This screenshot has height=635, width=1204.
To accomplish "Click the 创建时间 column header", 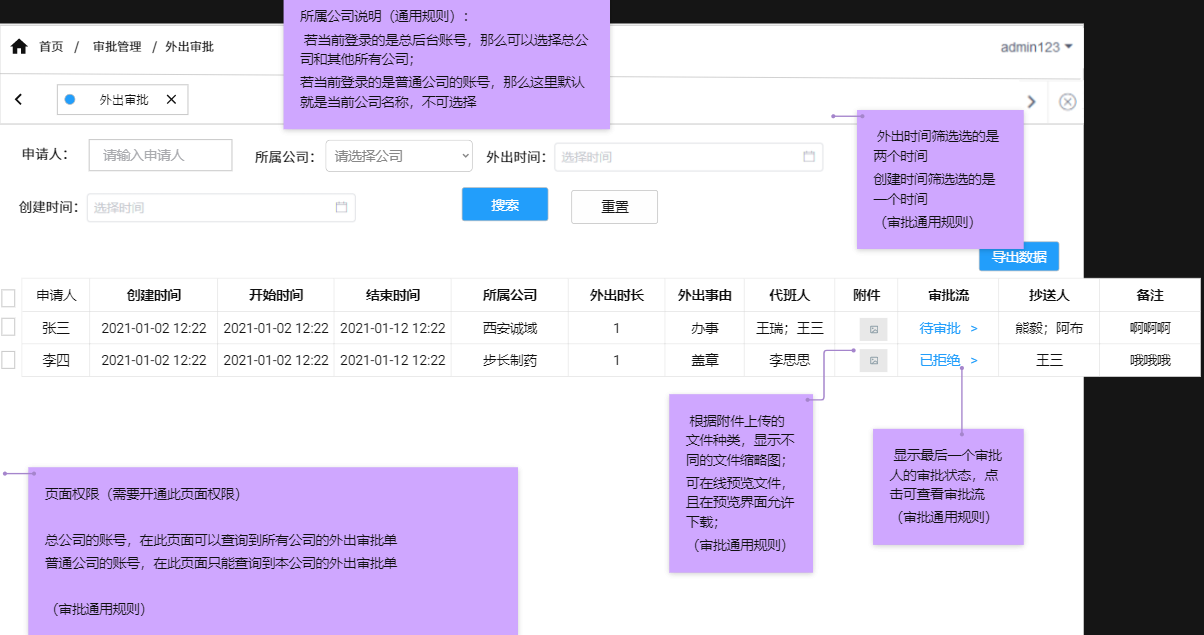I will 154,295.
